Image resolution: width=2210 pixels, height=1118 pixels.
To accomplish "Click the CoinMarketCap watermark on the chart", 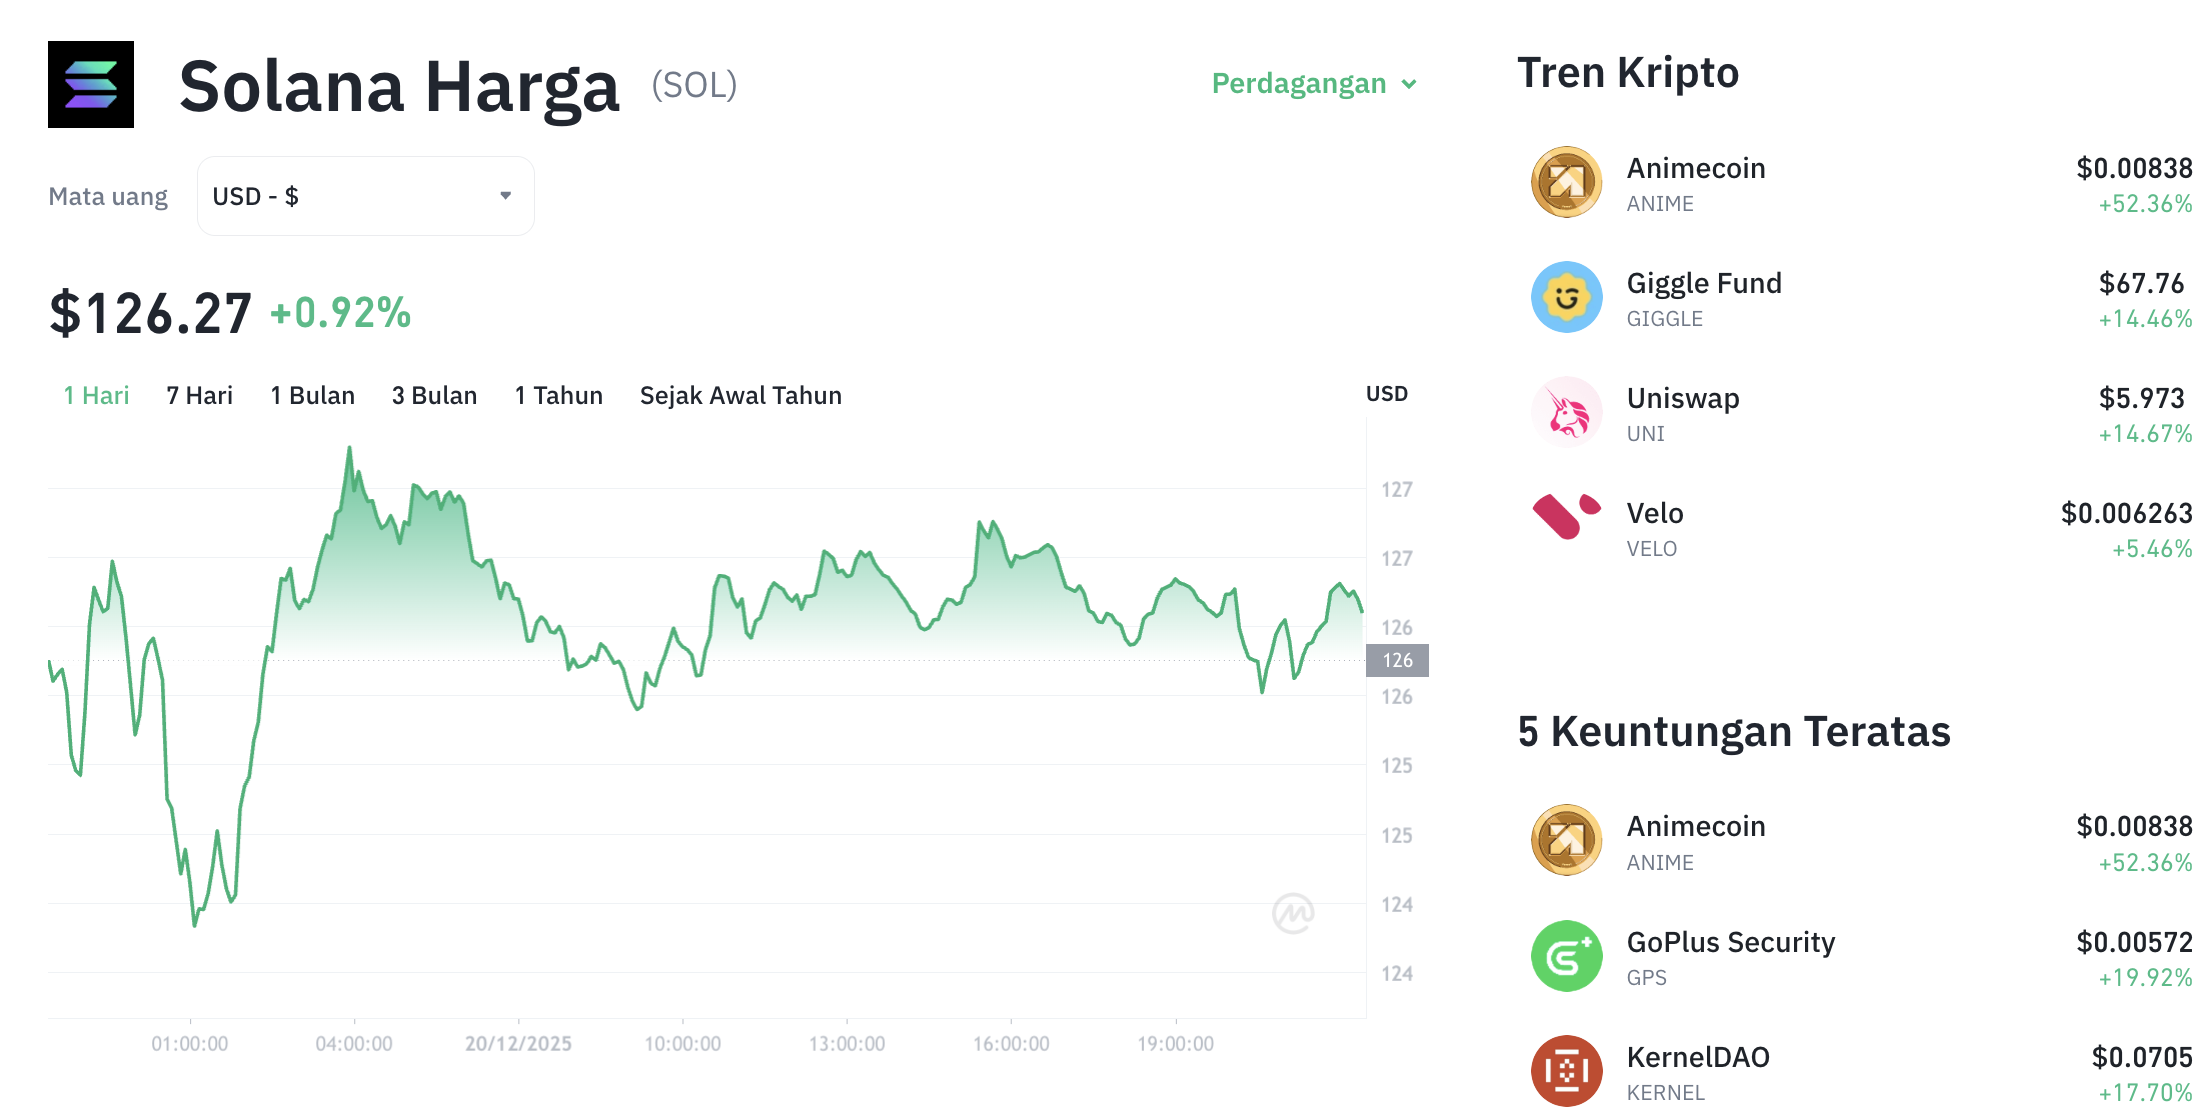I will pyautogui.click(x=1293, y=914).
